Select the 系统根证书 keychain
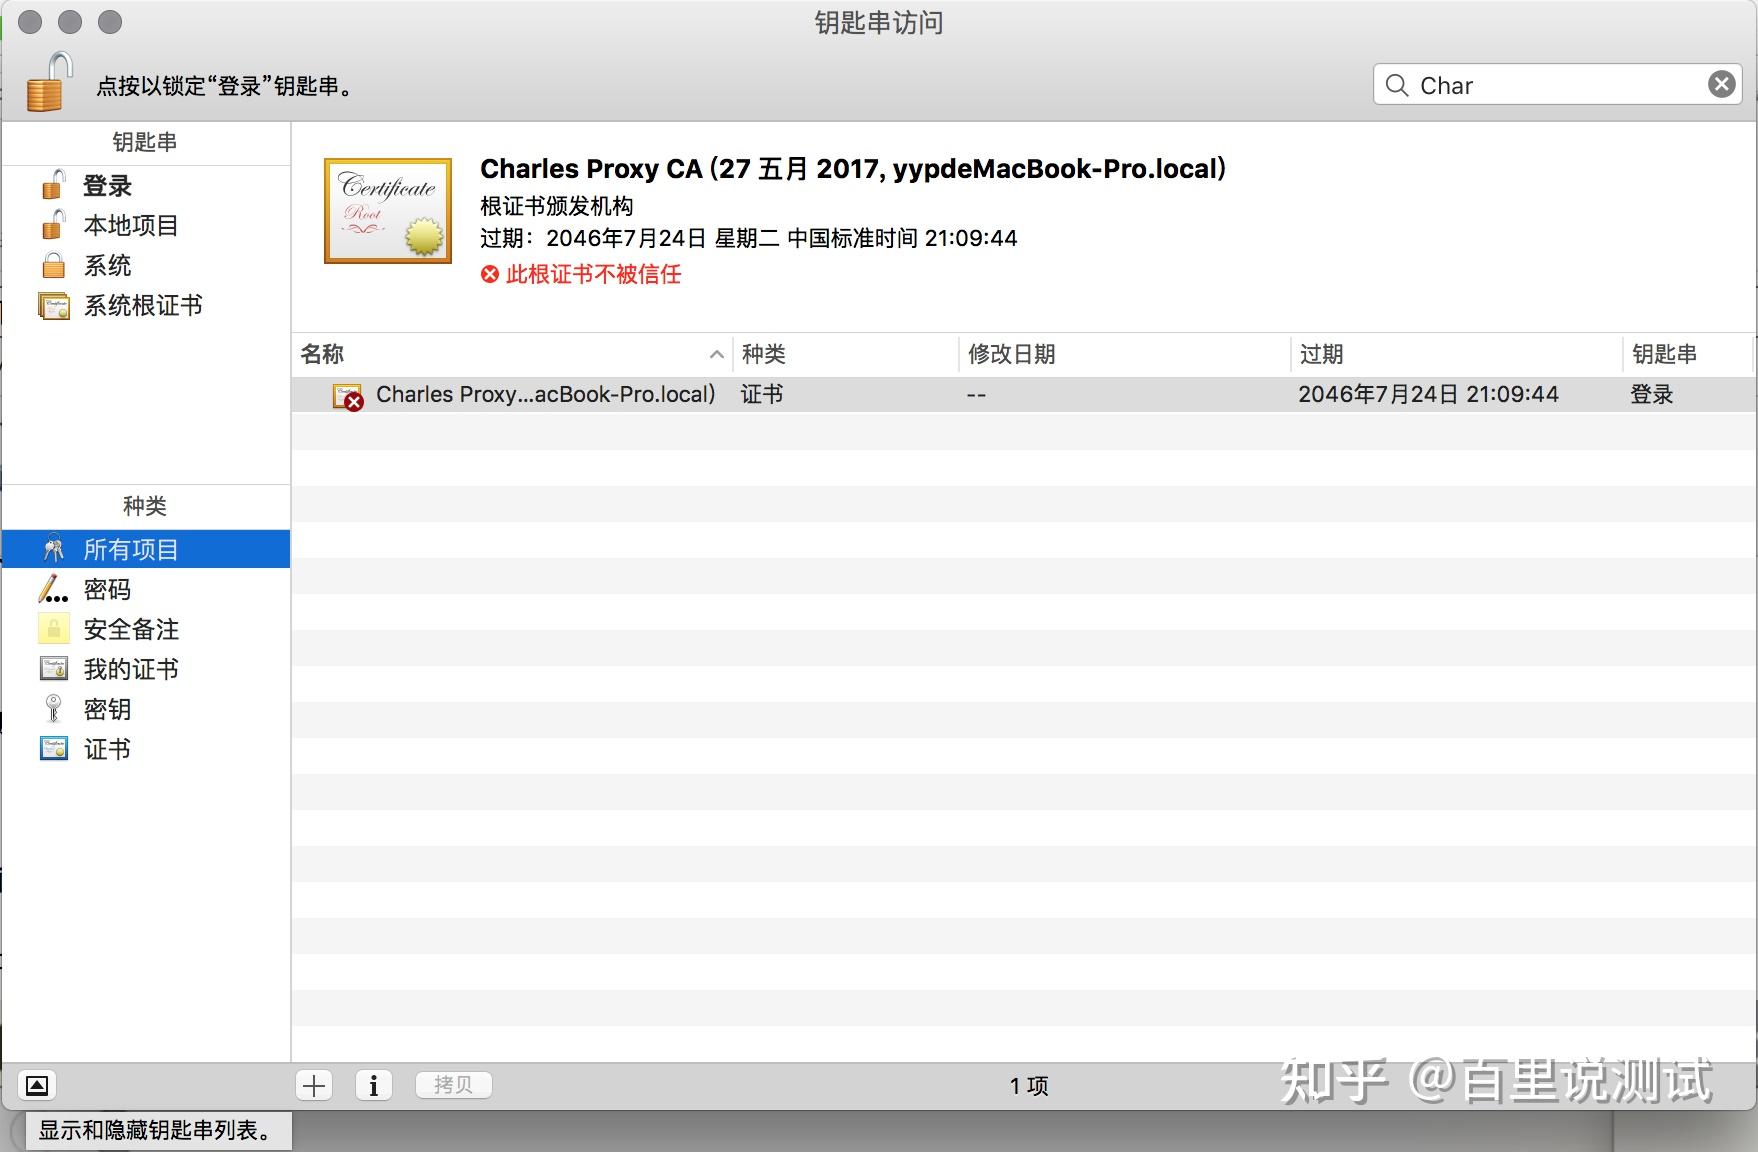Screen dimensions: 1758x1152 tap(141, 305)
